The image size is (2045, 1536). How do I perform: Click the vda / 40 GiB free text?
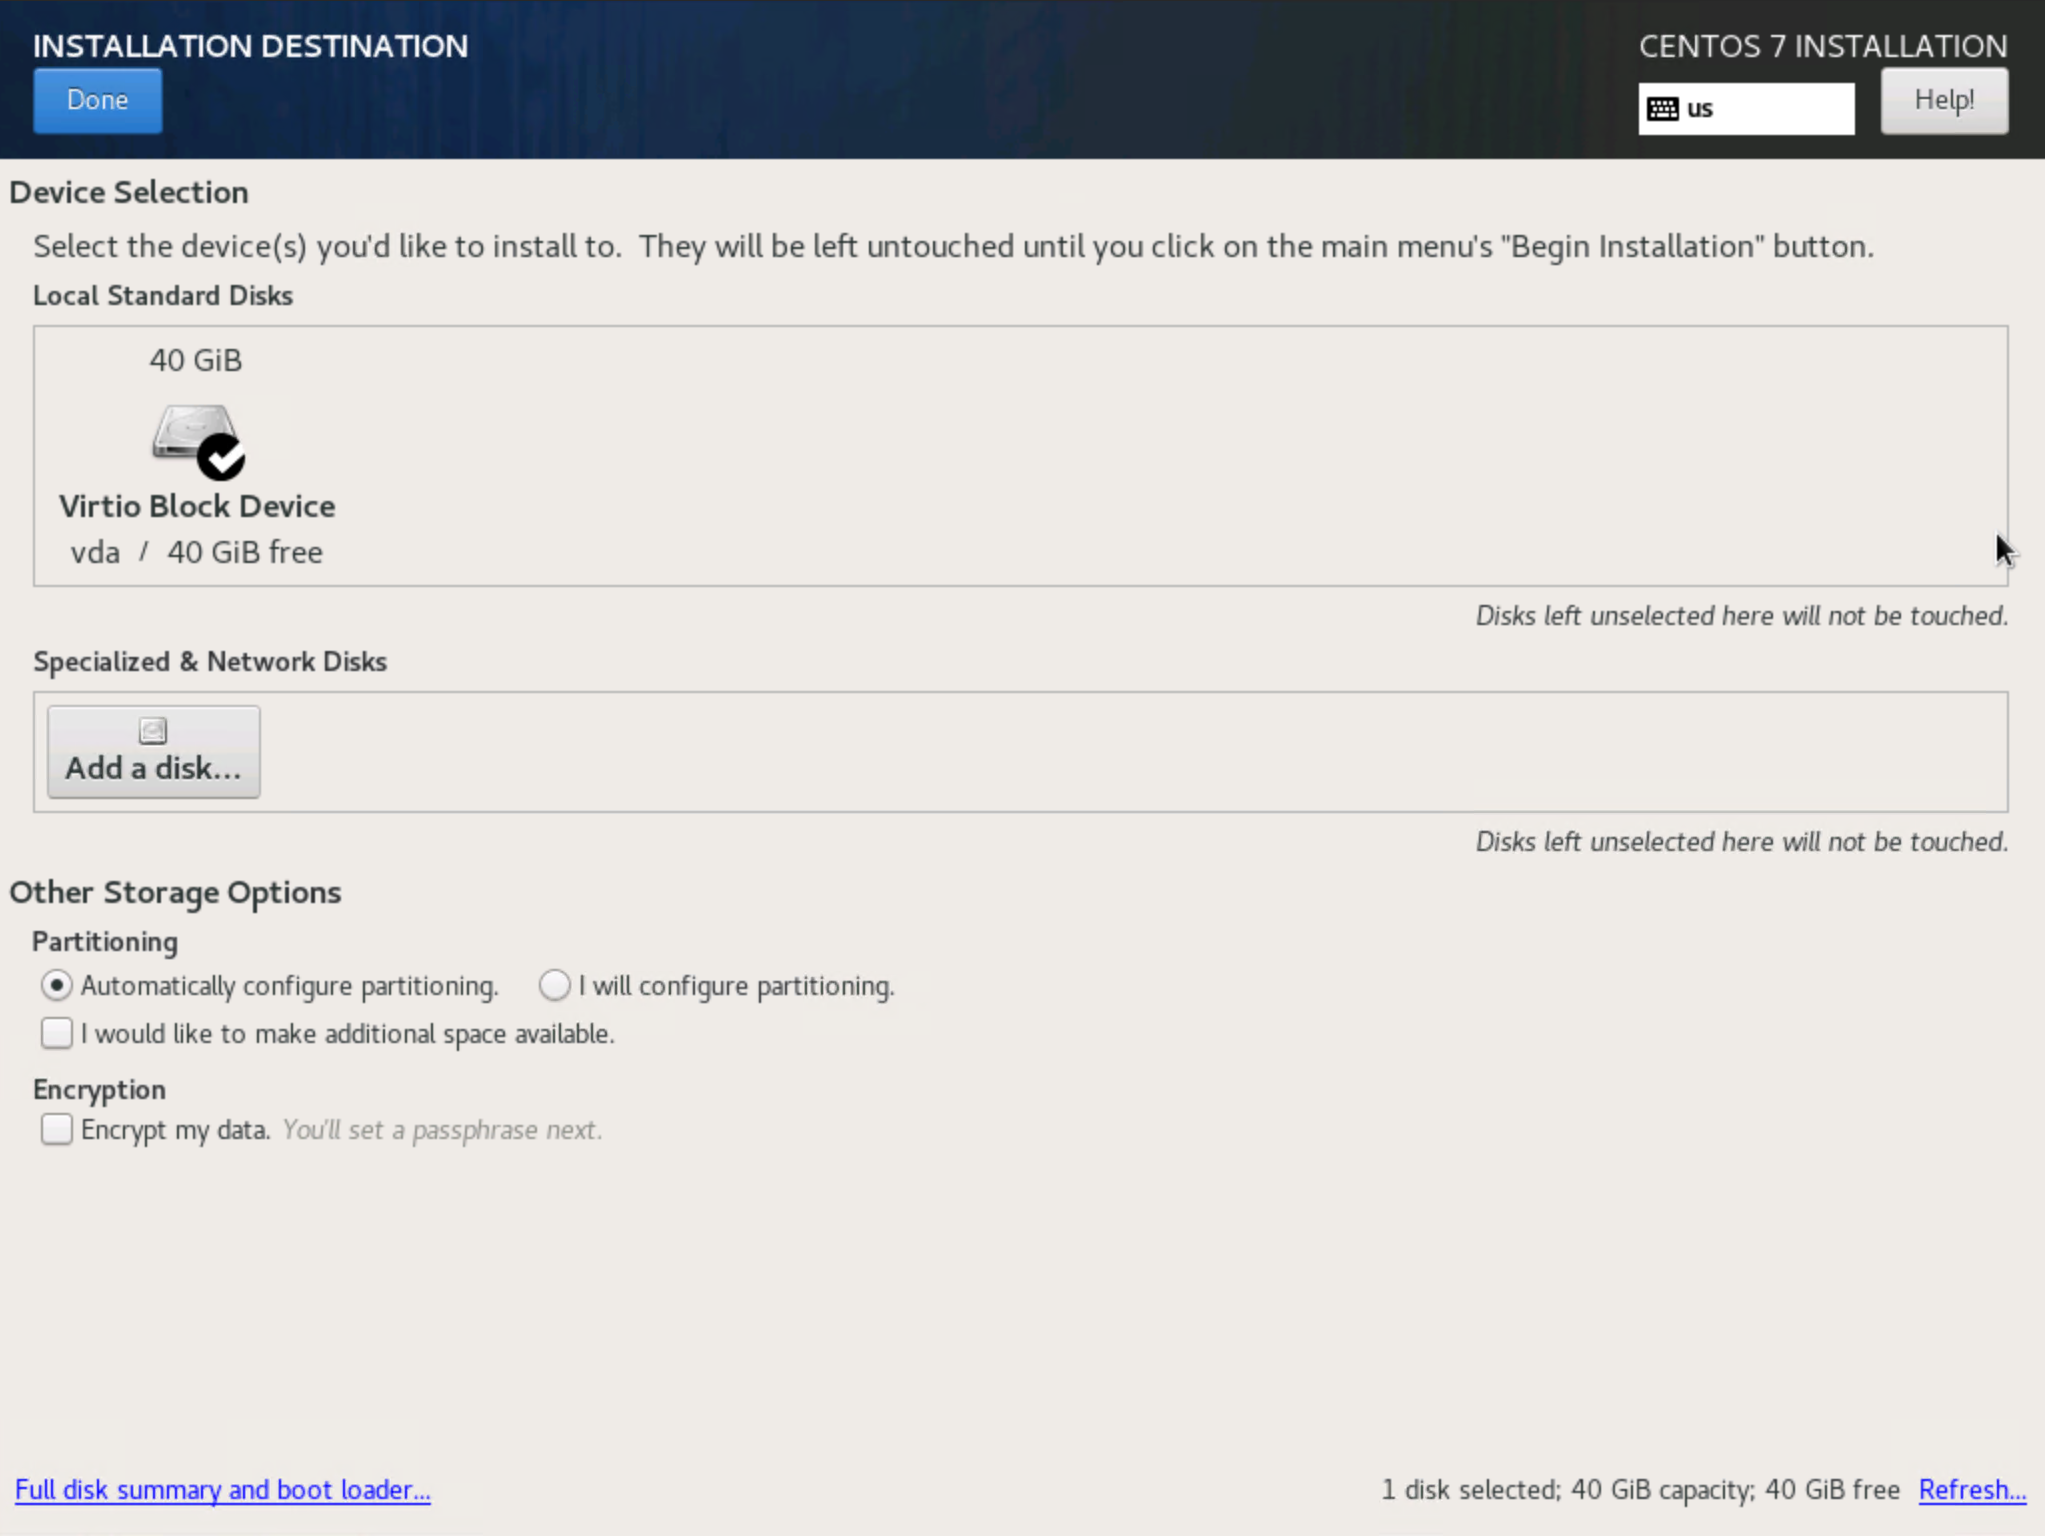tap(197, 552)
